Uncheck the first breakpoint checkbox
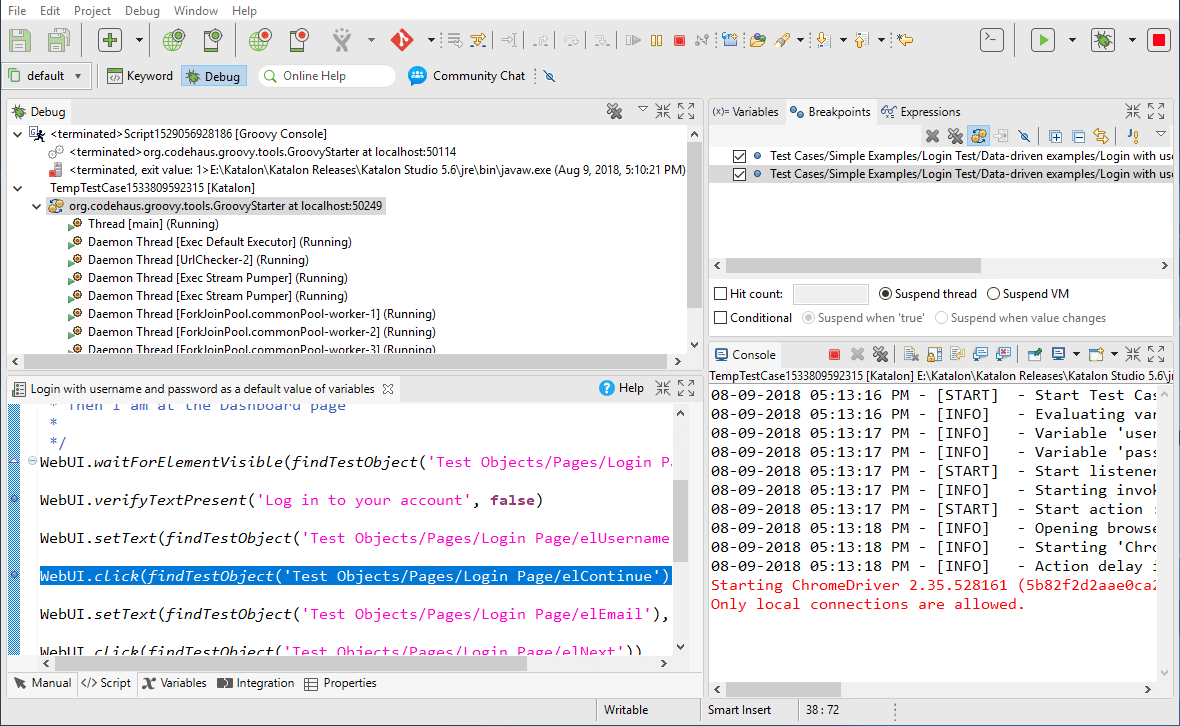Screen dimensions: 1180x726 739,156
